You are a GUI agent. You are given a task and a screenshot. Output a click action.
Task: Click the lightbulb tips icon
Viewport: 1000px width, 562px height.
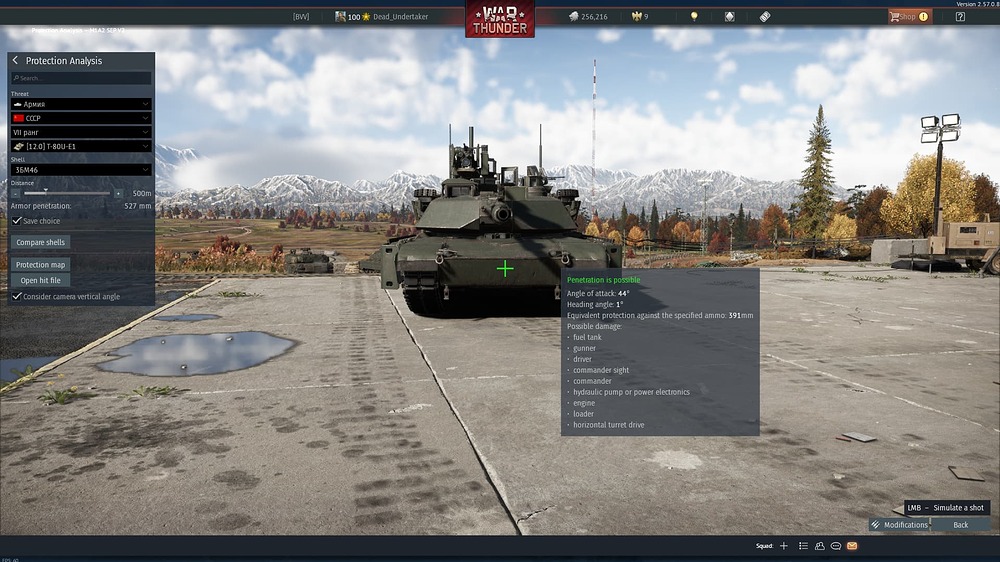point(694,17)
